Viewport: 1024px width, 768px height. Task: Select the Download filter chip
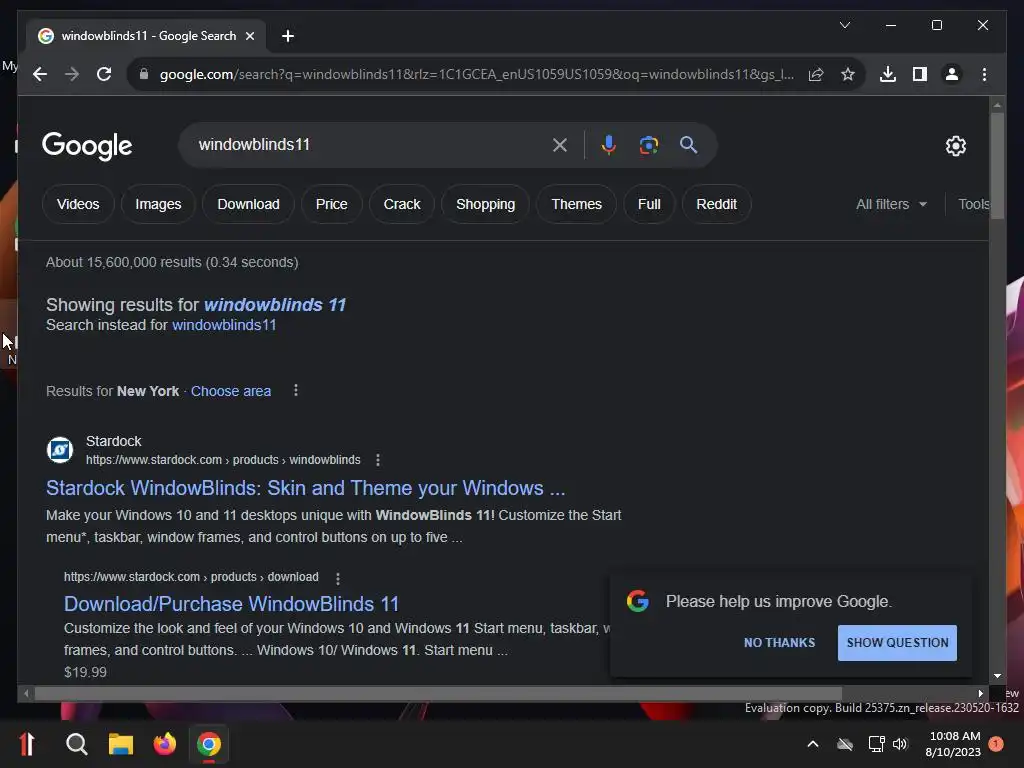[248, 204]
